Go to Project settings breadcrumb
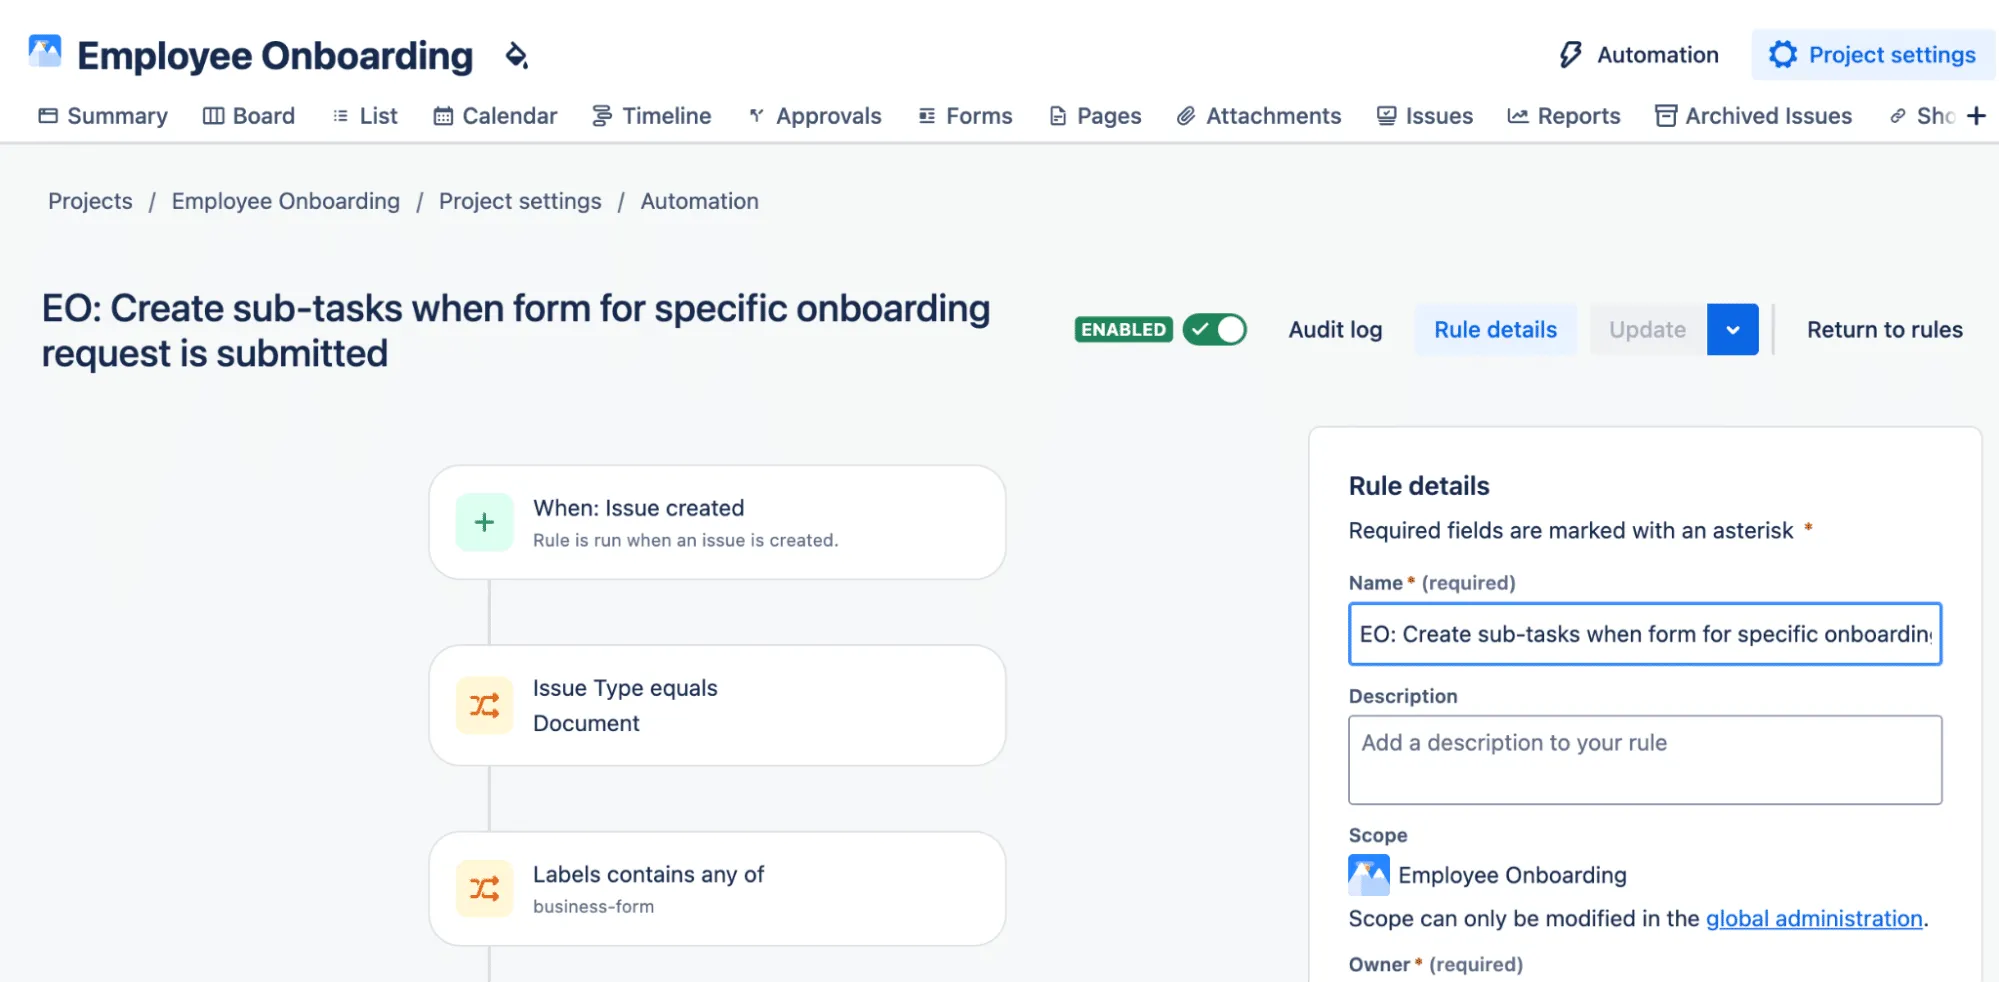 point(520,201)
